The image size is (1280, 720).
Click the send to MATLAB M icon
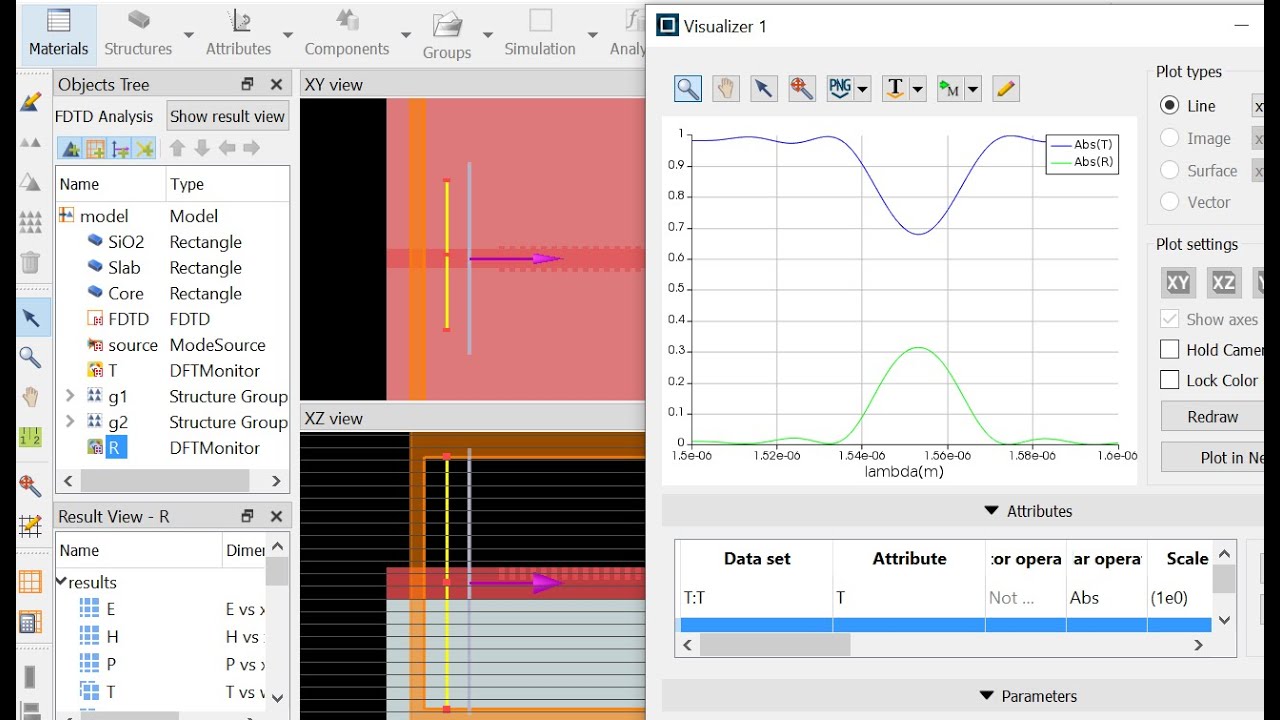pyautogui.click(x=949, y=89)
